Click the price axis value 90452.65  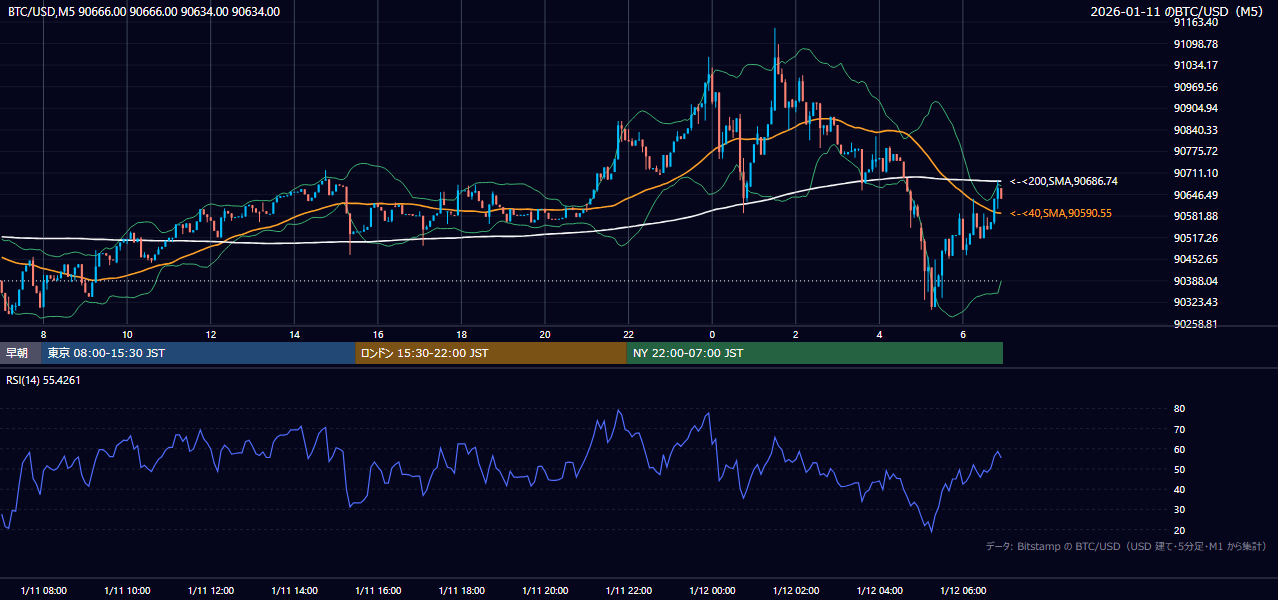click(x=1196, y=259)
